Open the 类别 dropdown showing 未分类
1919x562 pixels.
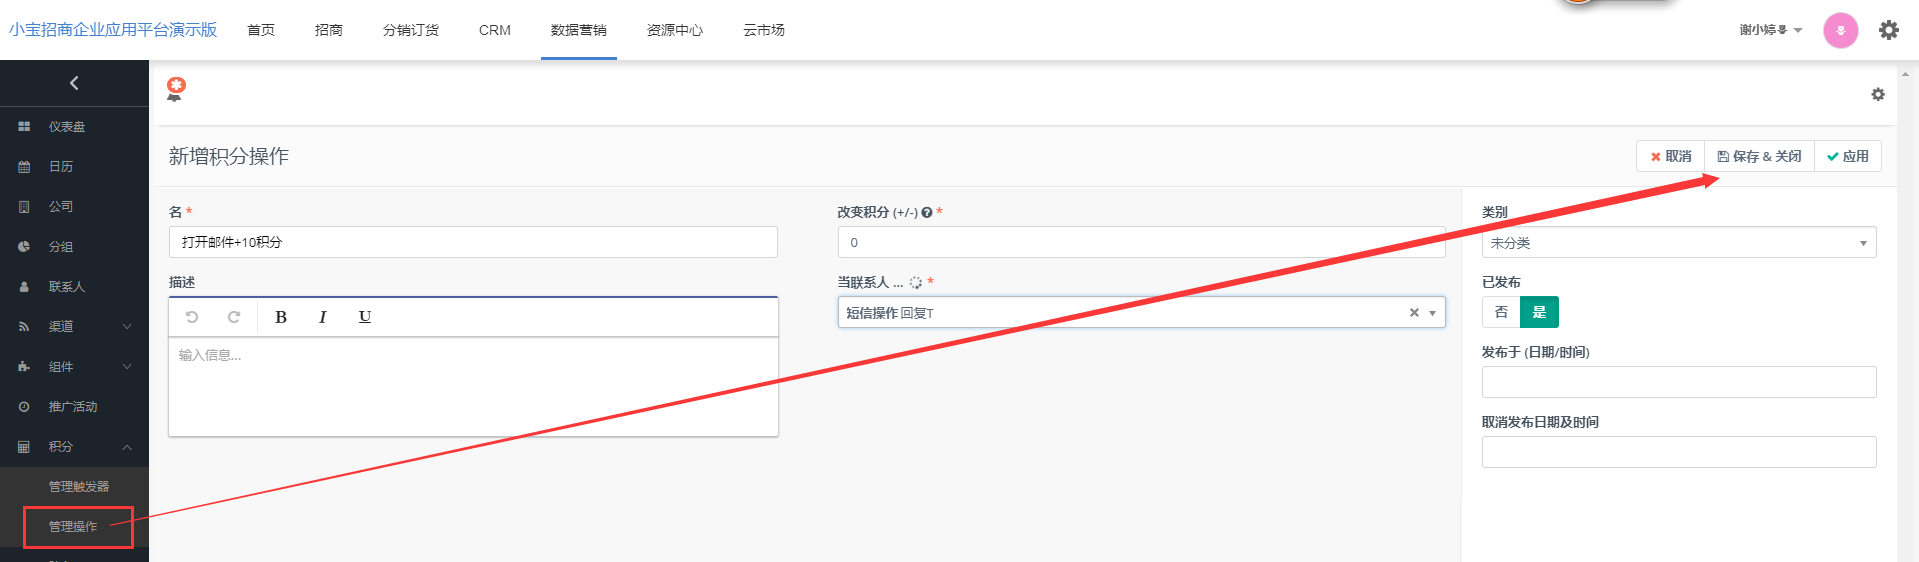coord(1678,243)
